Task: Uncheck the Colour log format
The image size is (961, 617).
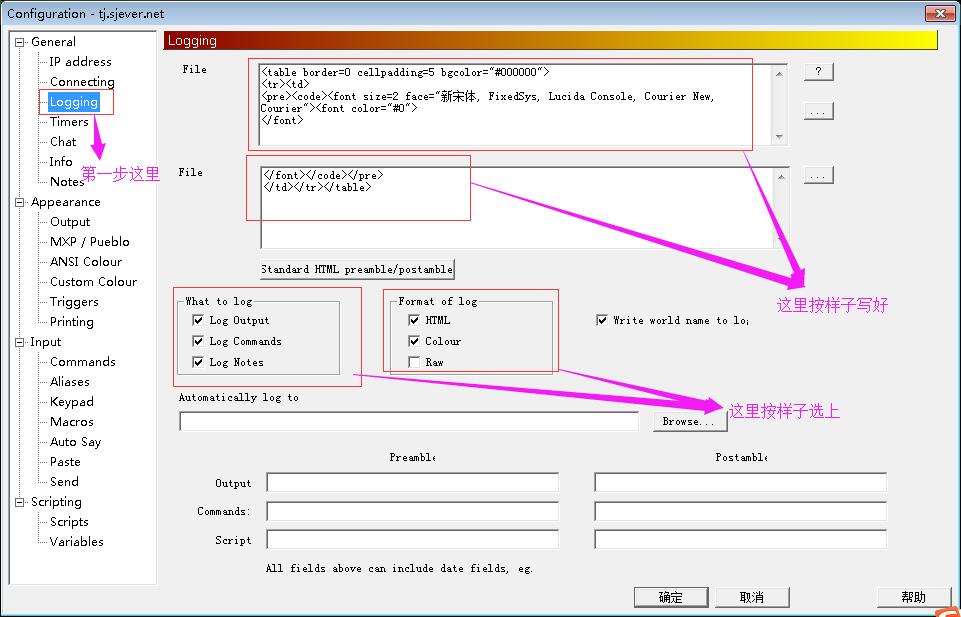Action: pos(414,341)
